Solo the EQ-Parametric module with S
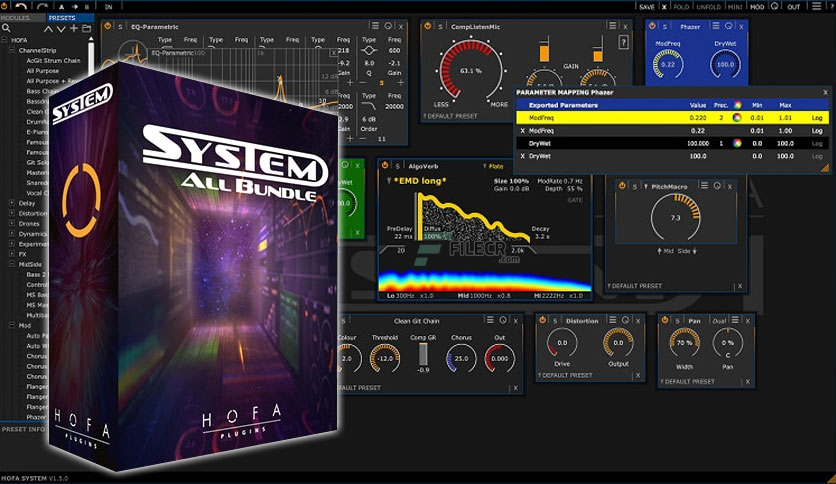836x484 pixels. coord(120,27)
